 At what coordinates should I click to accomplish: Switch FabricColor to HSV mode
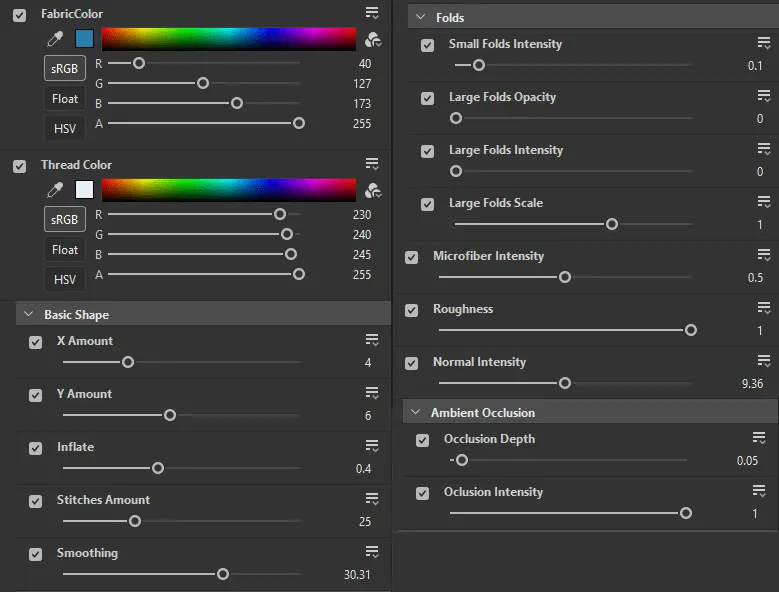tap(65, 129)
